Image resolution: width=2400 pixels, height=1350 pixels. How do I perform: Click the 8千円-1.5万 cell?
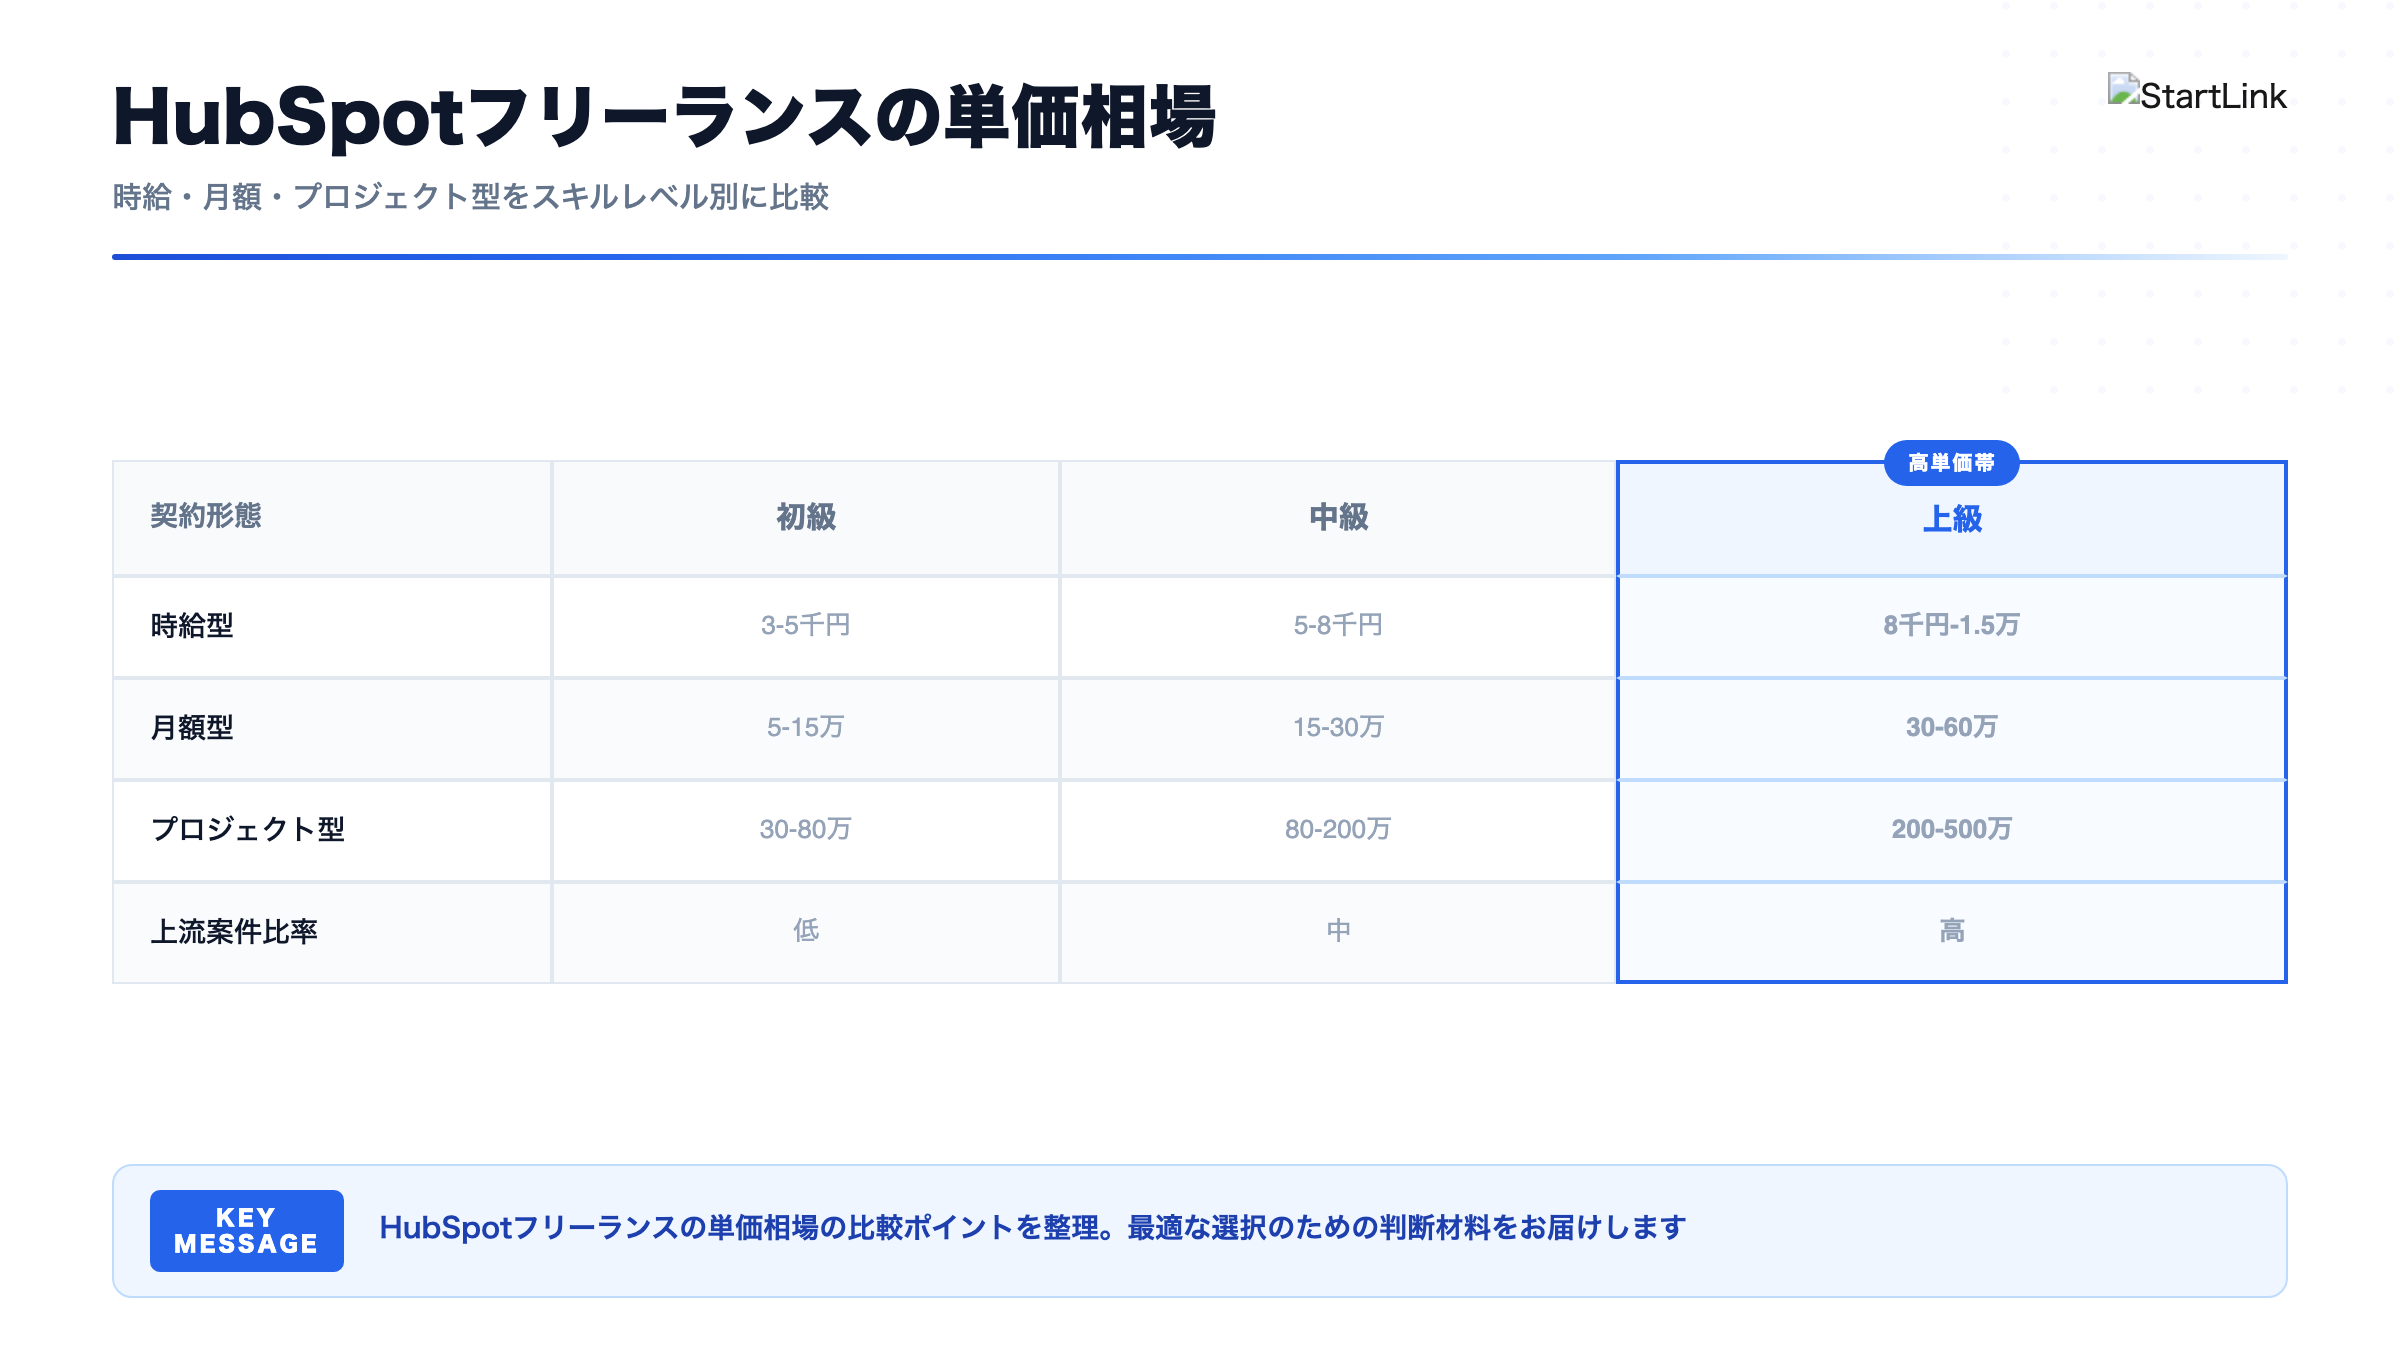click(x=1952, y=627)
